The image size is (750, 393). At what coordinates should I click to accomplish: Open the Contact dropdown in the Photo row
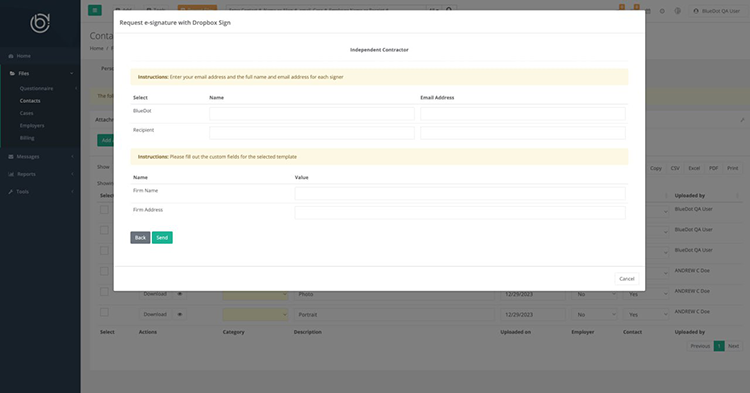[x=646, y=294]
